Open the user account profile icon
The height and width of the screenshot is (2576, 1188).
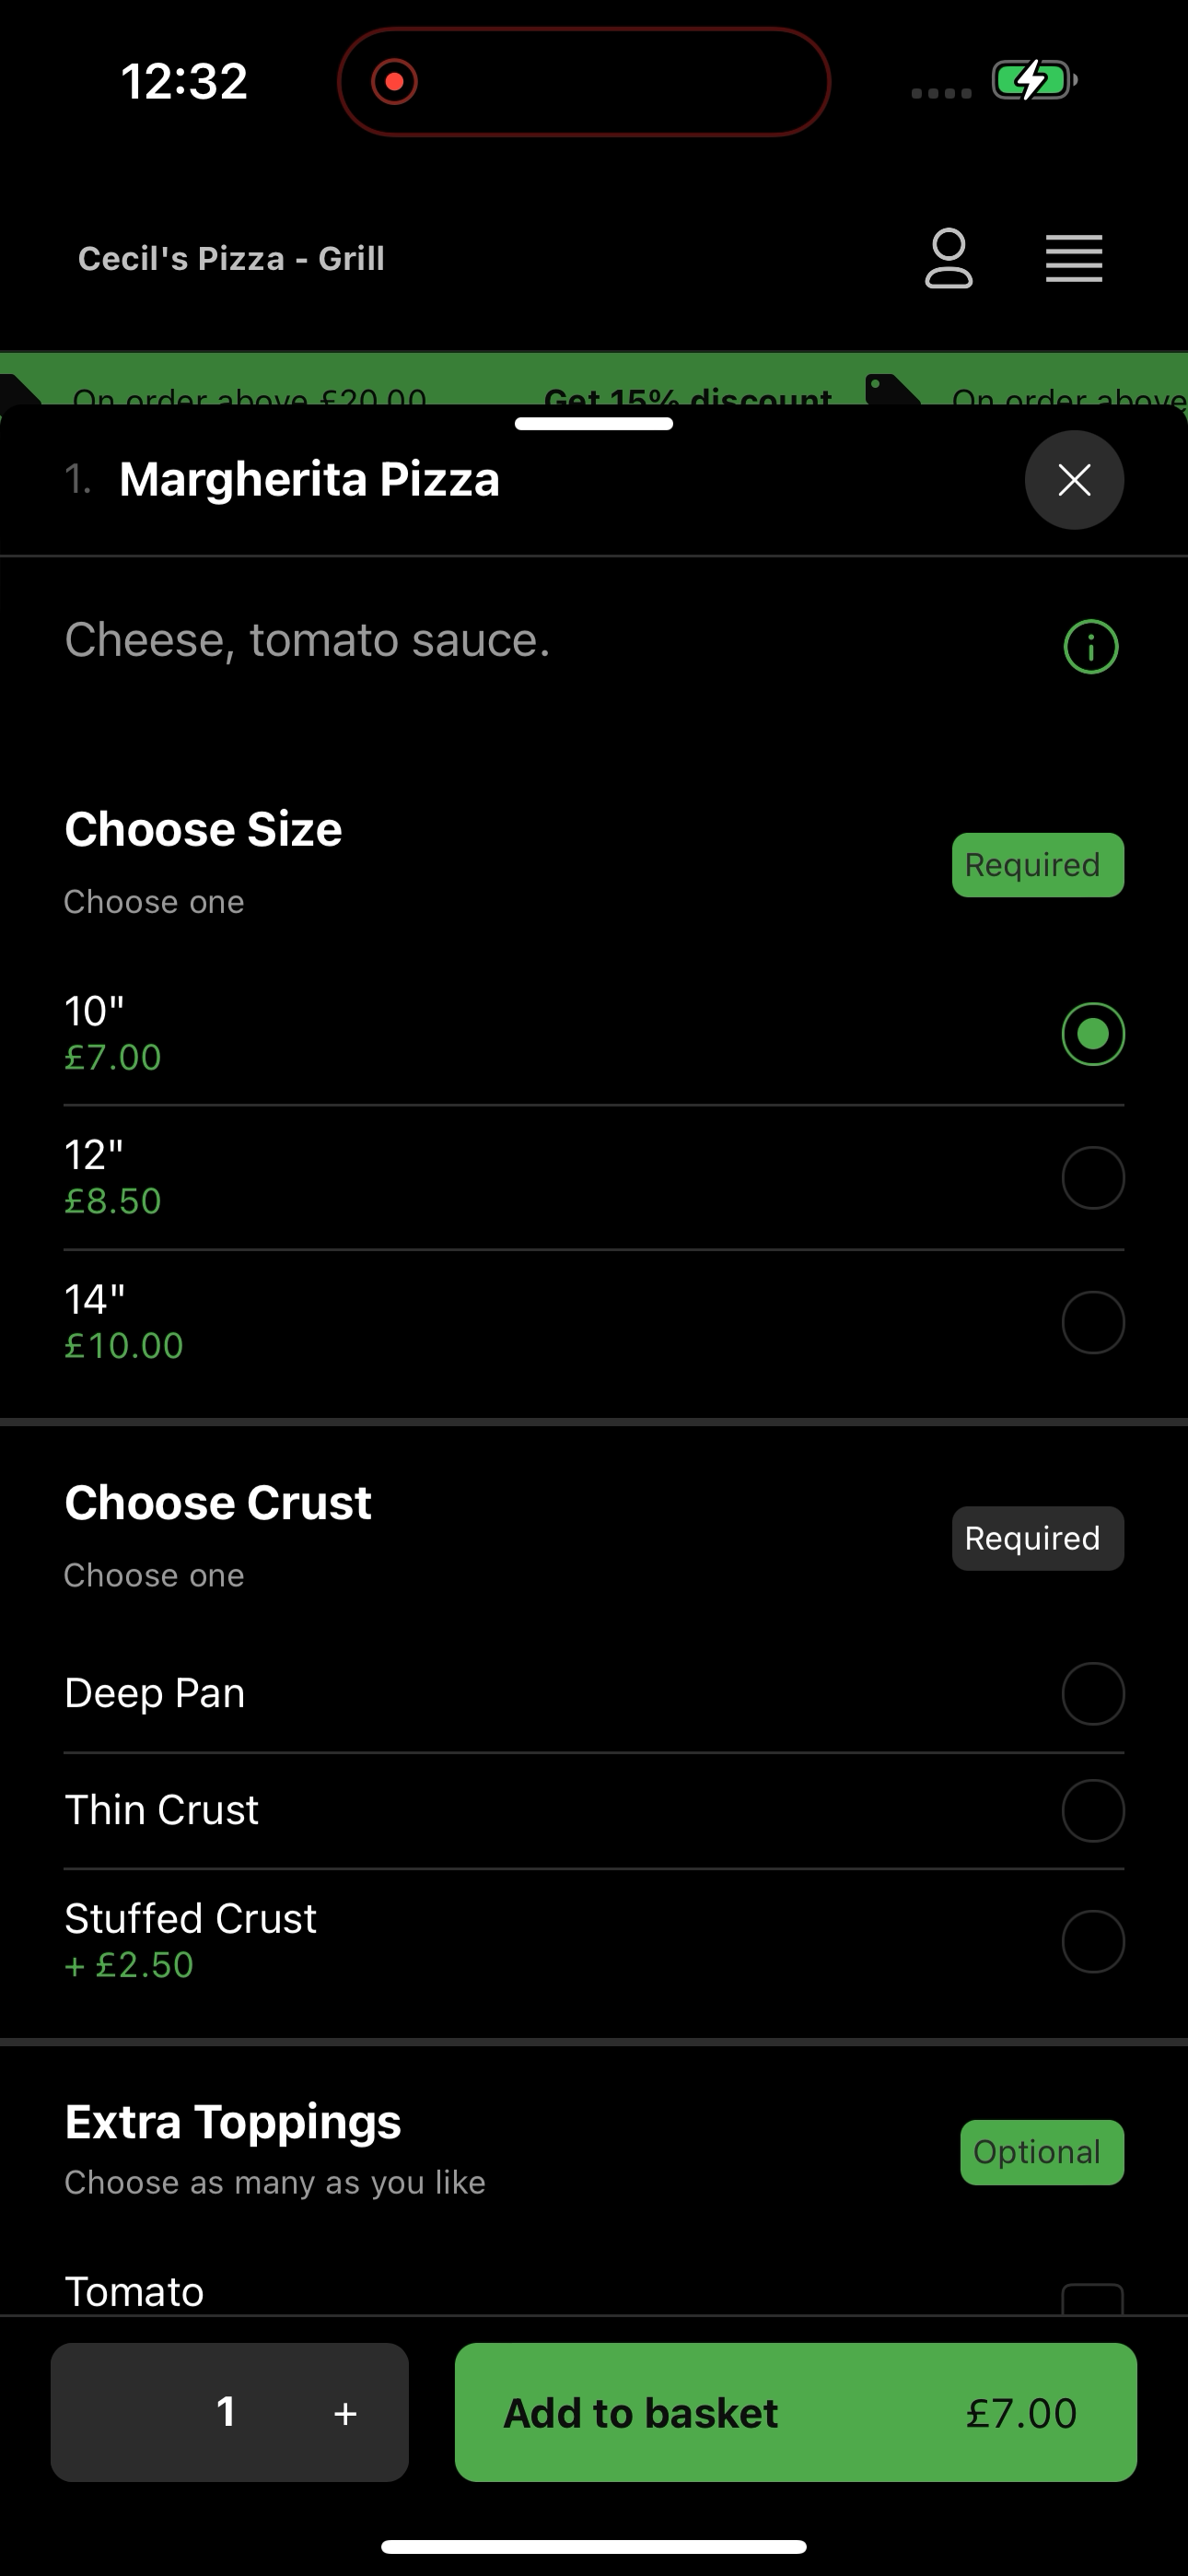click(948, 259)
